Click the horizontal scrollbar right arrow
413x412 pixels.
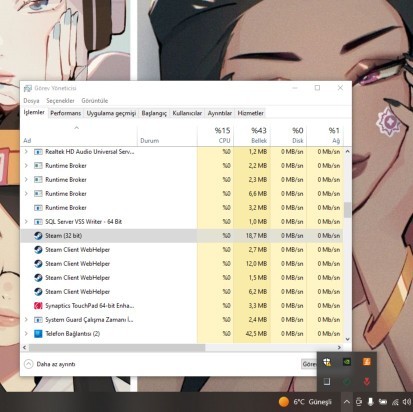click(x=339, y=347)
